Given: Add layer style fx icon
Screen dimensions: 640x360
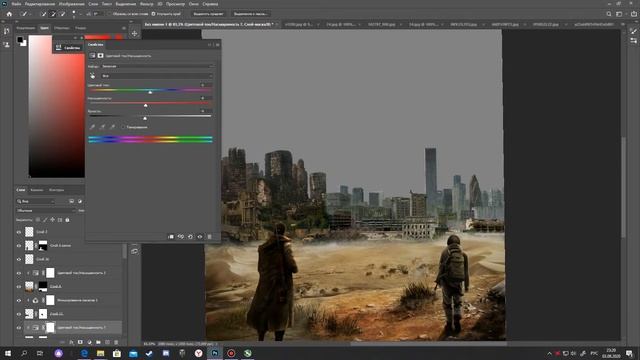Looking at the screenshot, I should click(71, 342).
